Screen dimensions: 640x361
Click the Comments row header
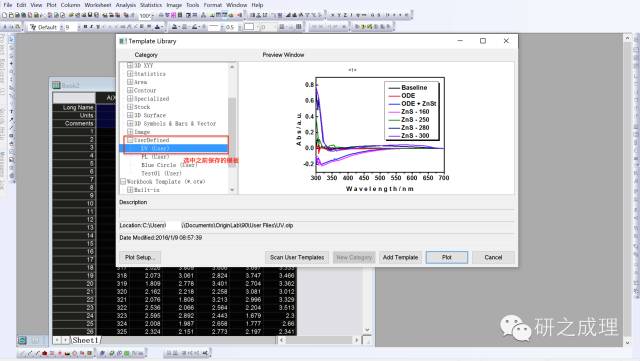[74, 123]
